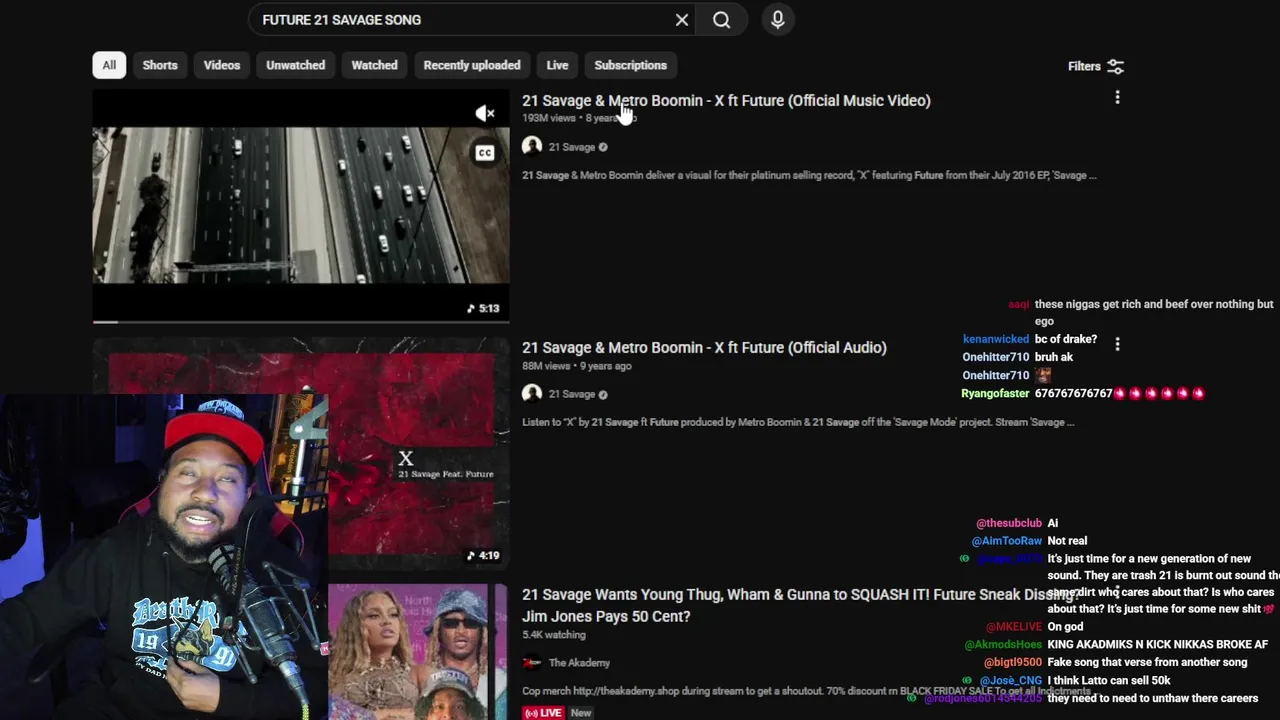Click The Akademy channel avatar
Screen dimensions: 1280x720
click(x=532, y=663)
